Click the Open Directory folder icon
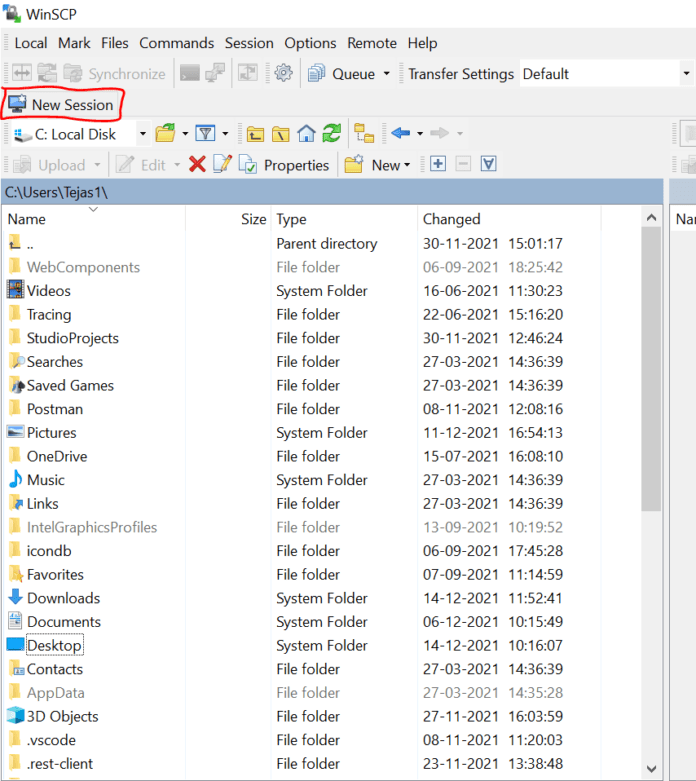 coord(166,133)
